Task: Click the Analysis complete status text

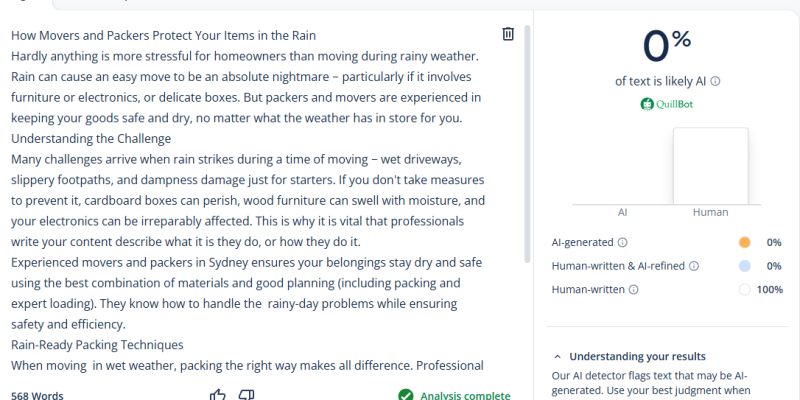Action: [465, 396]
